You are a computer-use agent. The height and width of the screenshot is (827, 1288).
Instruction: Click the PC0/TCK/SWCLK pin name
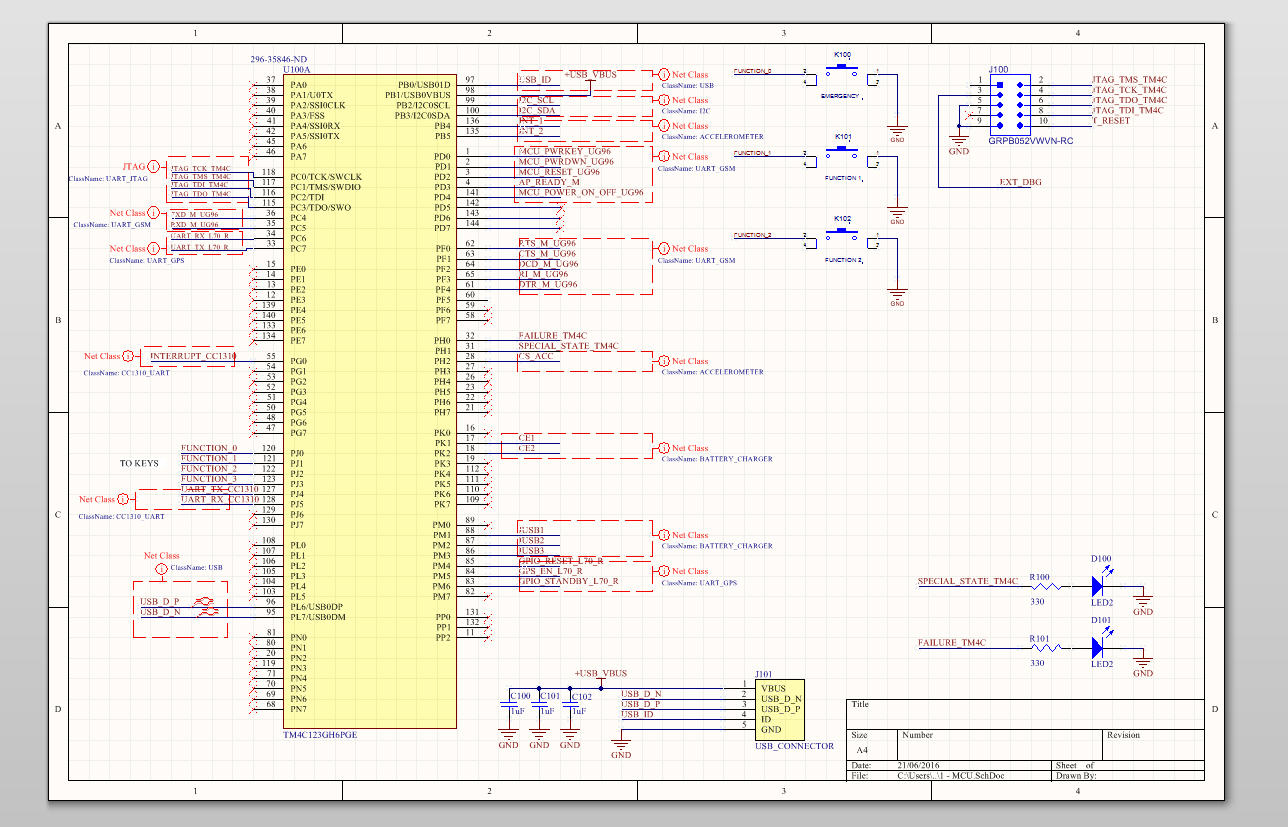pos(324,177)
